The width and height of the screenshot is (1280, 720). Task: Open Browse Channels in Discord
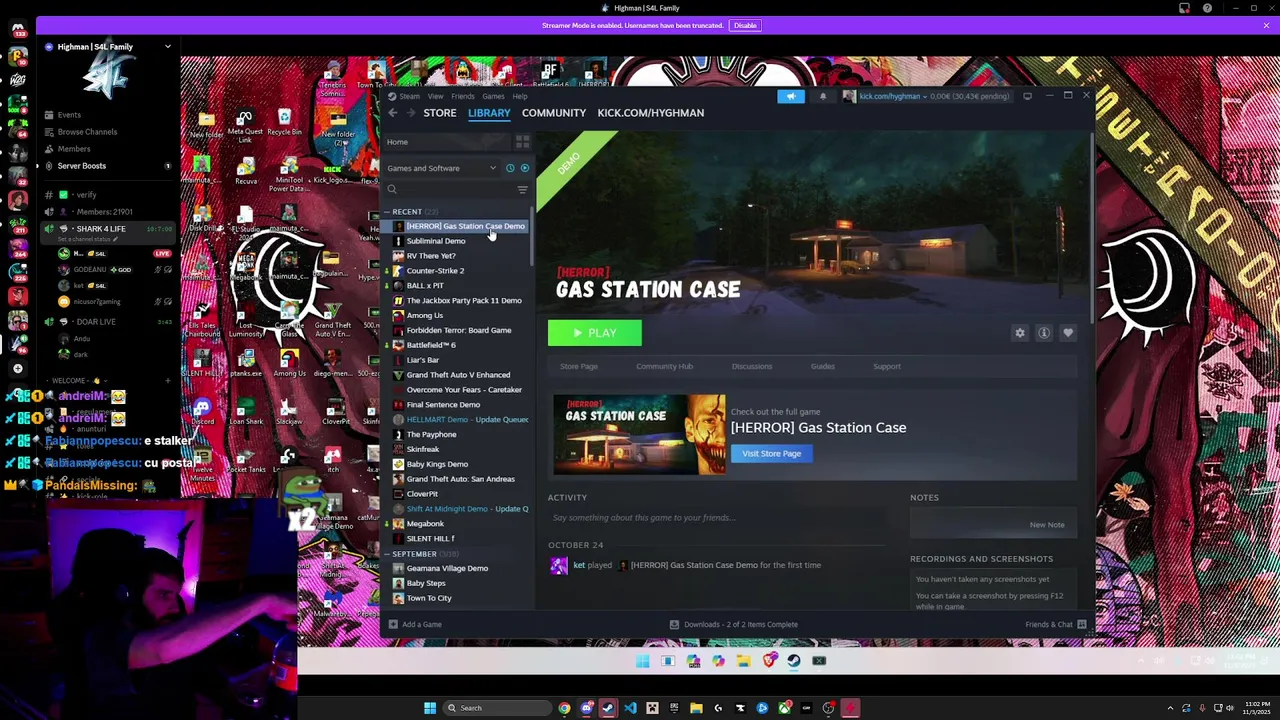[87, 132]
